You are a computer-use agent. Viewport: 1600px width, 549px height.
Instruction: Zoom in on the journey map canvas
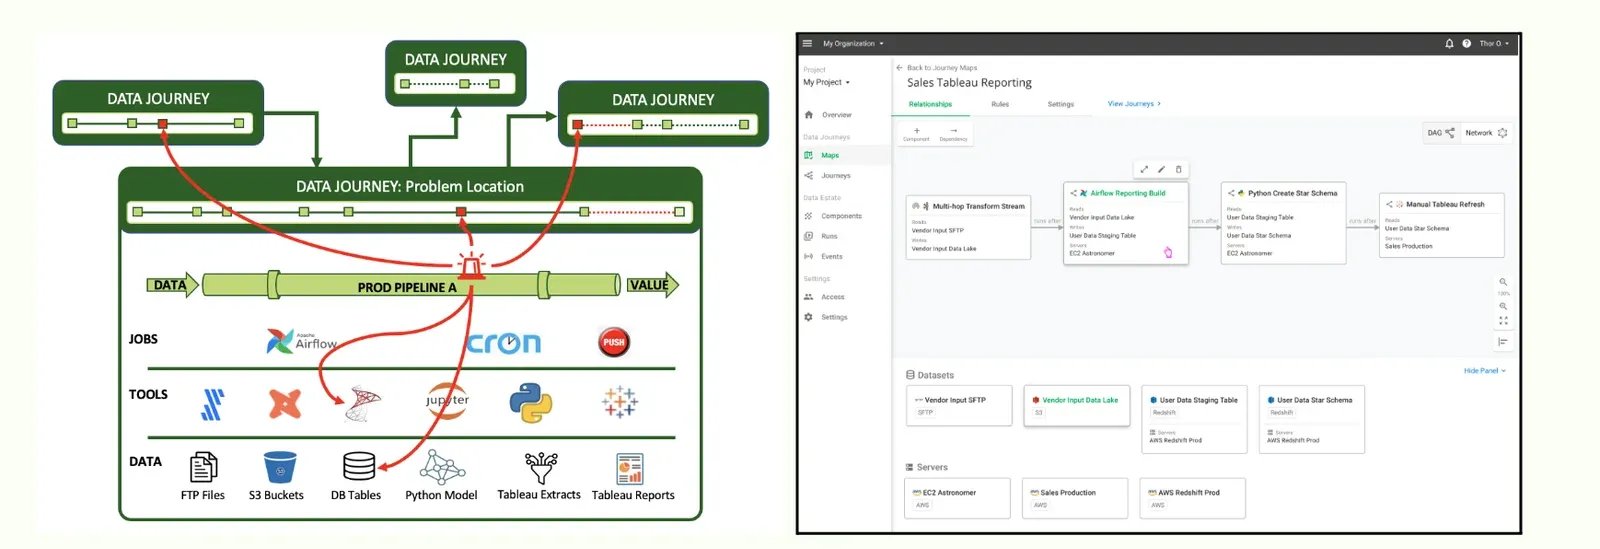click(x=1503, y=306)
